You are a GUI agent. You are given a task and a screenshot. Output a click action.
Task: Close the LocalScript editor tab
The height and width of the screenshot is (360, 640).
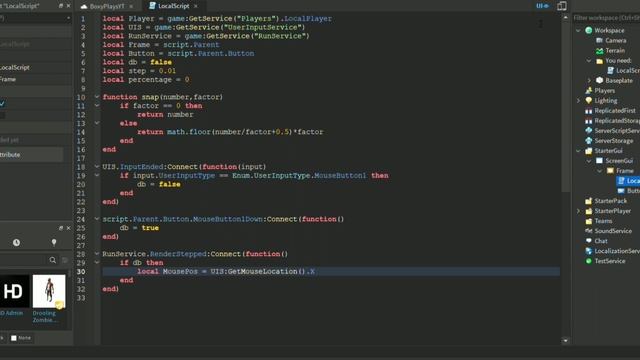196,6
